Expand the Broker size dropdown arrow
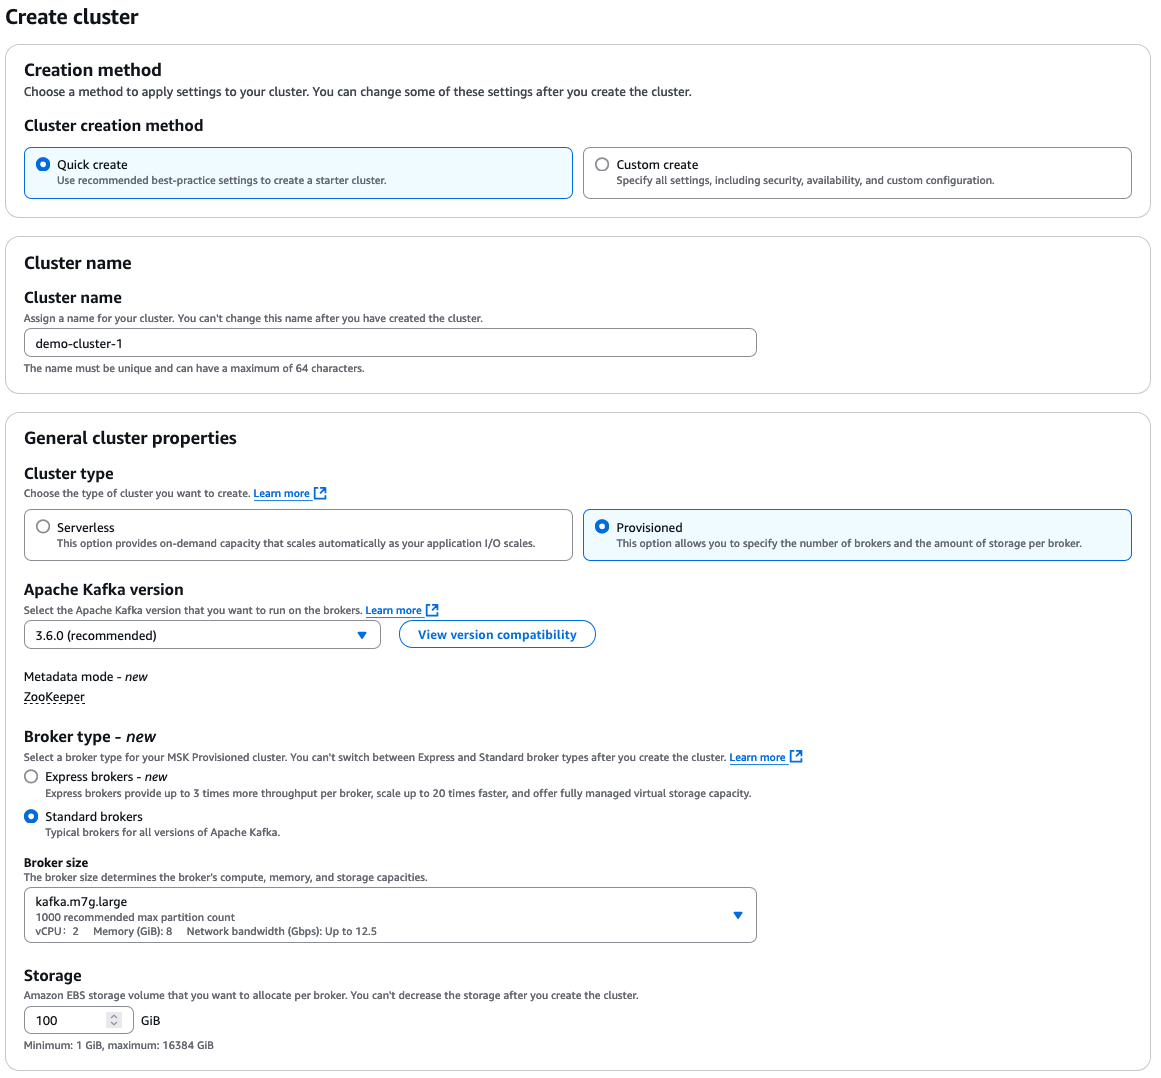Screen dimensions: 1161x1078 pos(737,915)
